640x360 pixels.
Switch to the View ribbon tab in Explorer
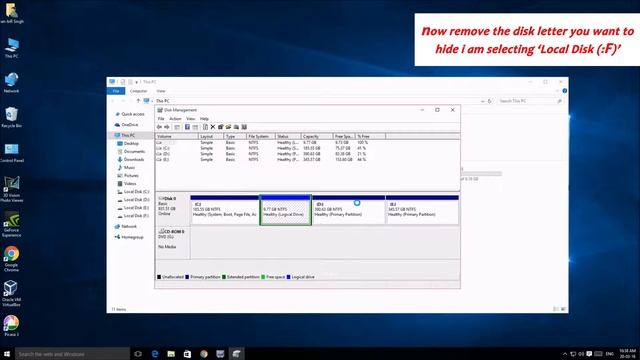coord(161,91)
